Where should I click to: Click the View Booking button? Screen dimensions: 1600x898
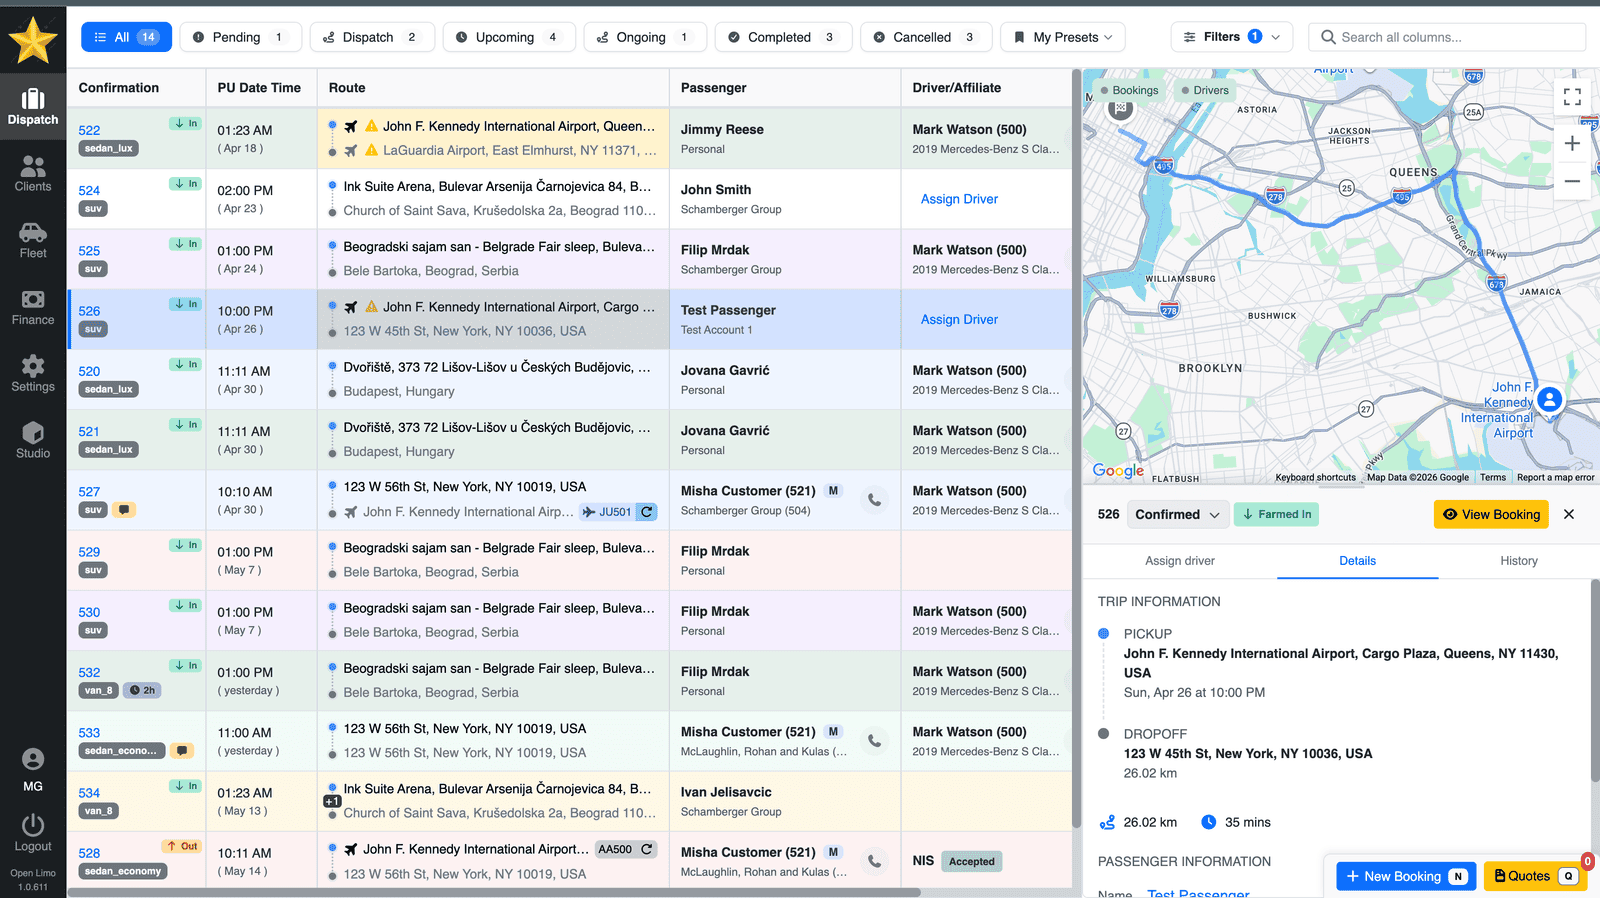pyautogui.click(x=1491, y=514)
